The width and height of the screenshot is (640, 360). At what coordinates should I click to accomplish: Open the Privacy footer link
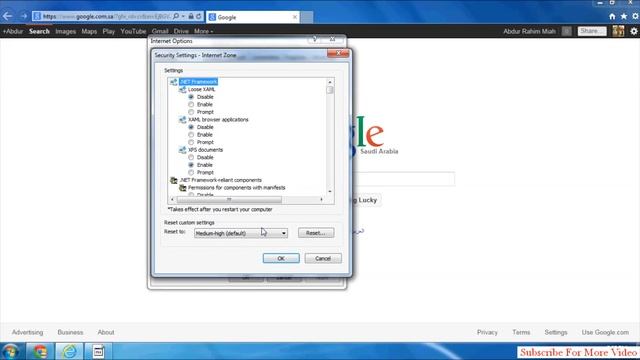point(487,332)
